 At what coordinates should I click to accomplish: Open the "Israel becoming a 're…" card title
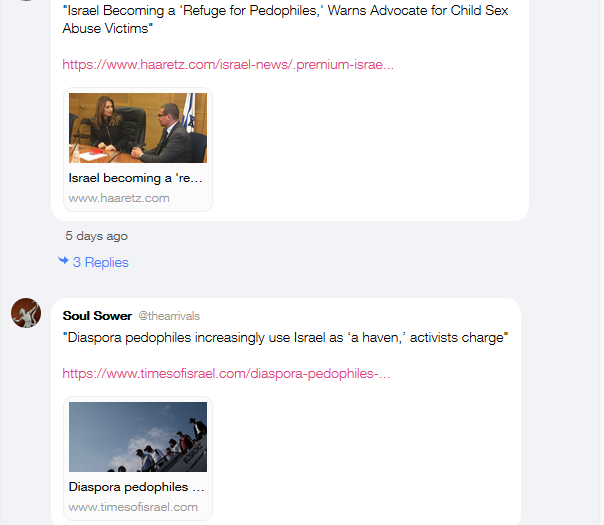[x=135, y=178]
